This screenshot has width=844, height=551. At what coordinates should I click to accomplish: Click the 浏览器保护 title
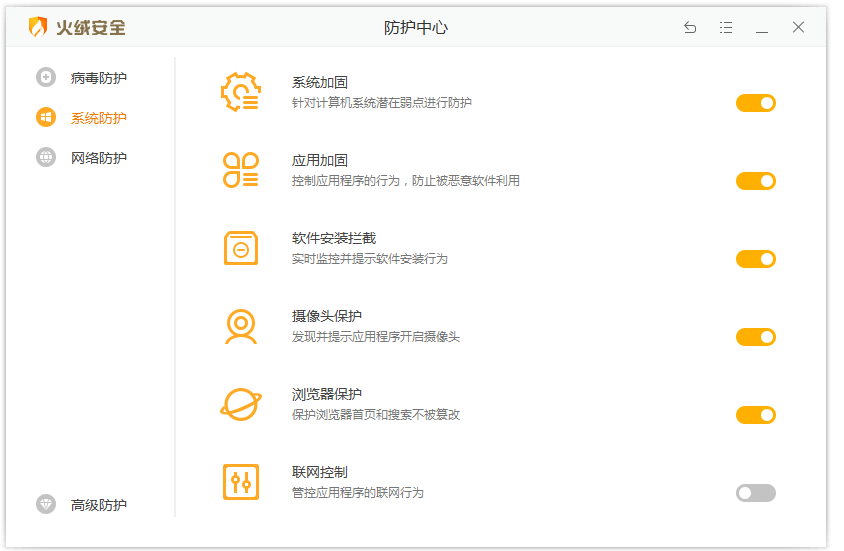[x=327, y=394]
